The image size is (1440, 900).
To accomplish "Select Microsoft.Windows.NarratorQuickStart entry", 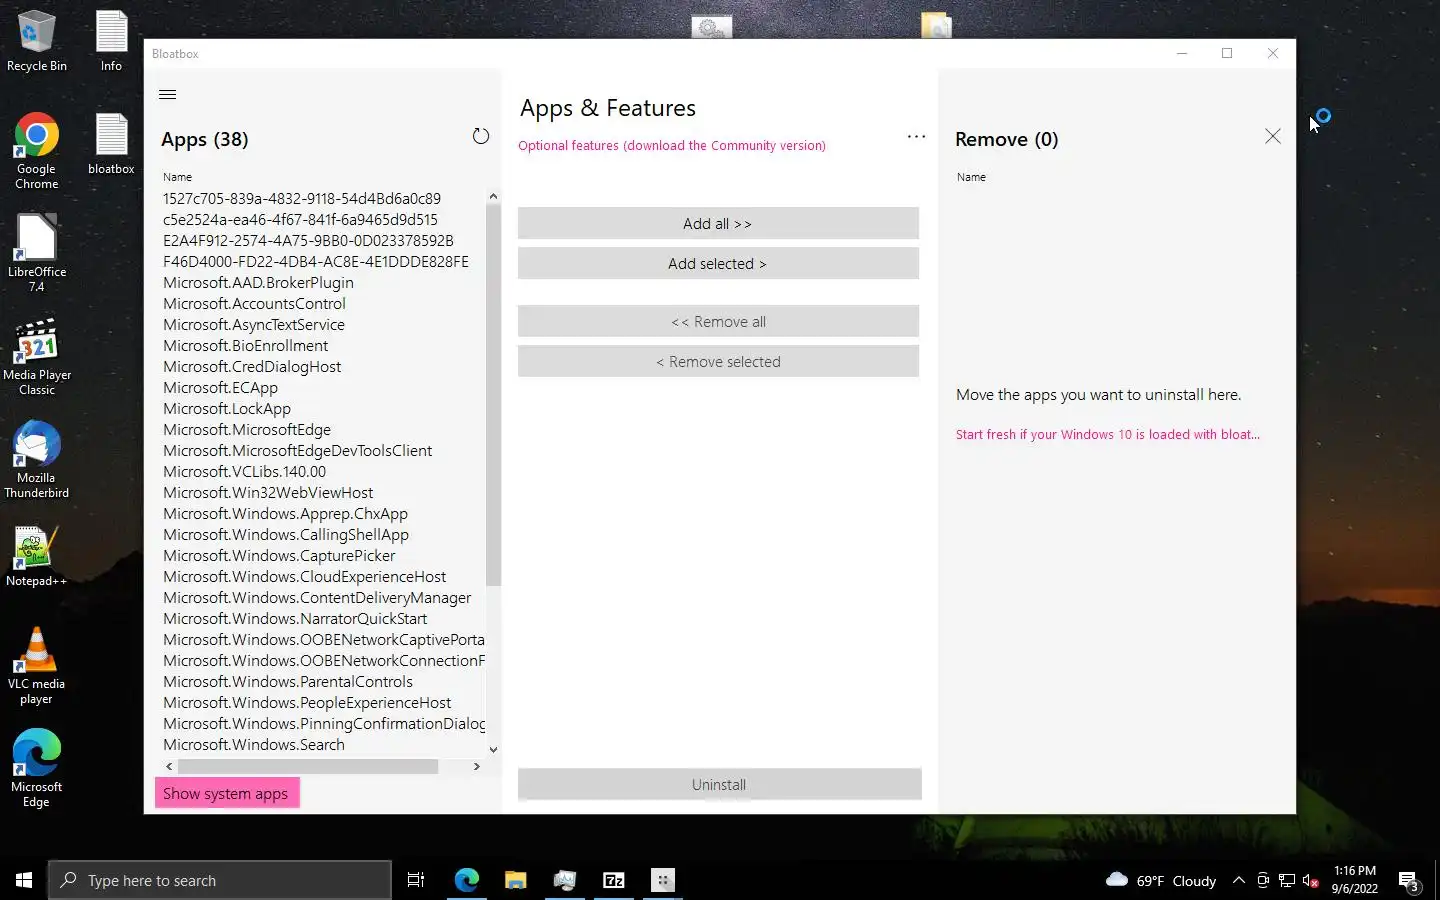I will coord(295,618).
